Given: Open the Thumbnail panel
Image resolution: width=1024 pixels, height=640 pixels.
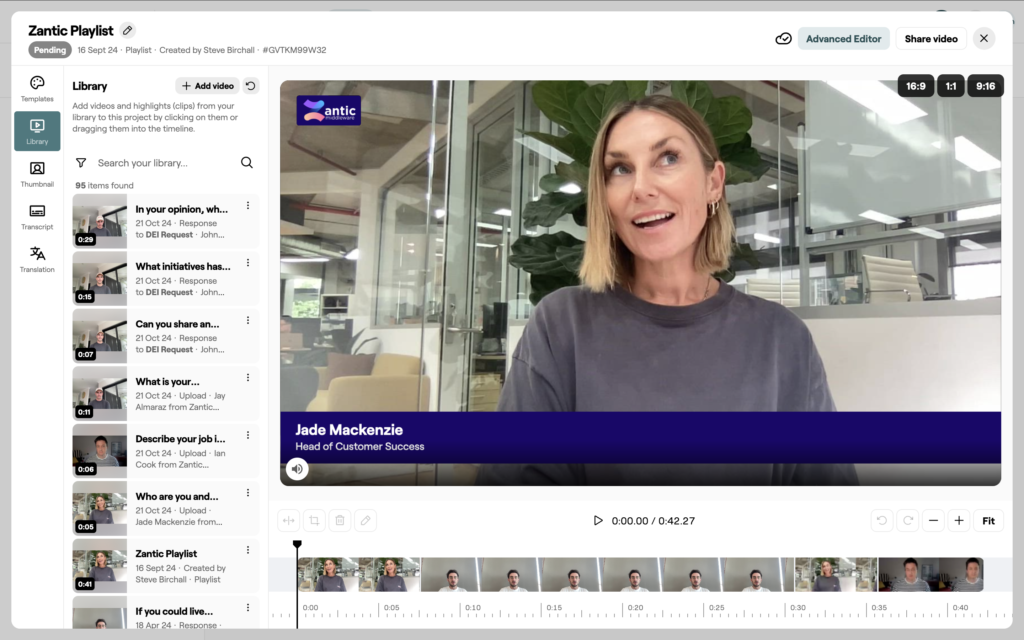Looking at the screenshot, I should (37, 174).
